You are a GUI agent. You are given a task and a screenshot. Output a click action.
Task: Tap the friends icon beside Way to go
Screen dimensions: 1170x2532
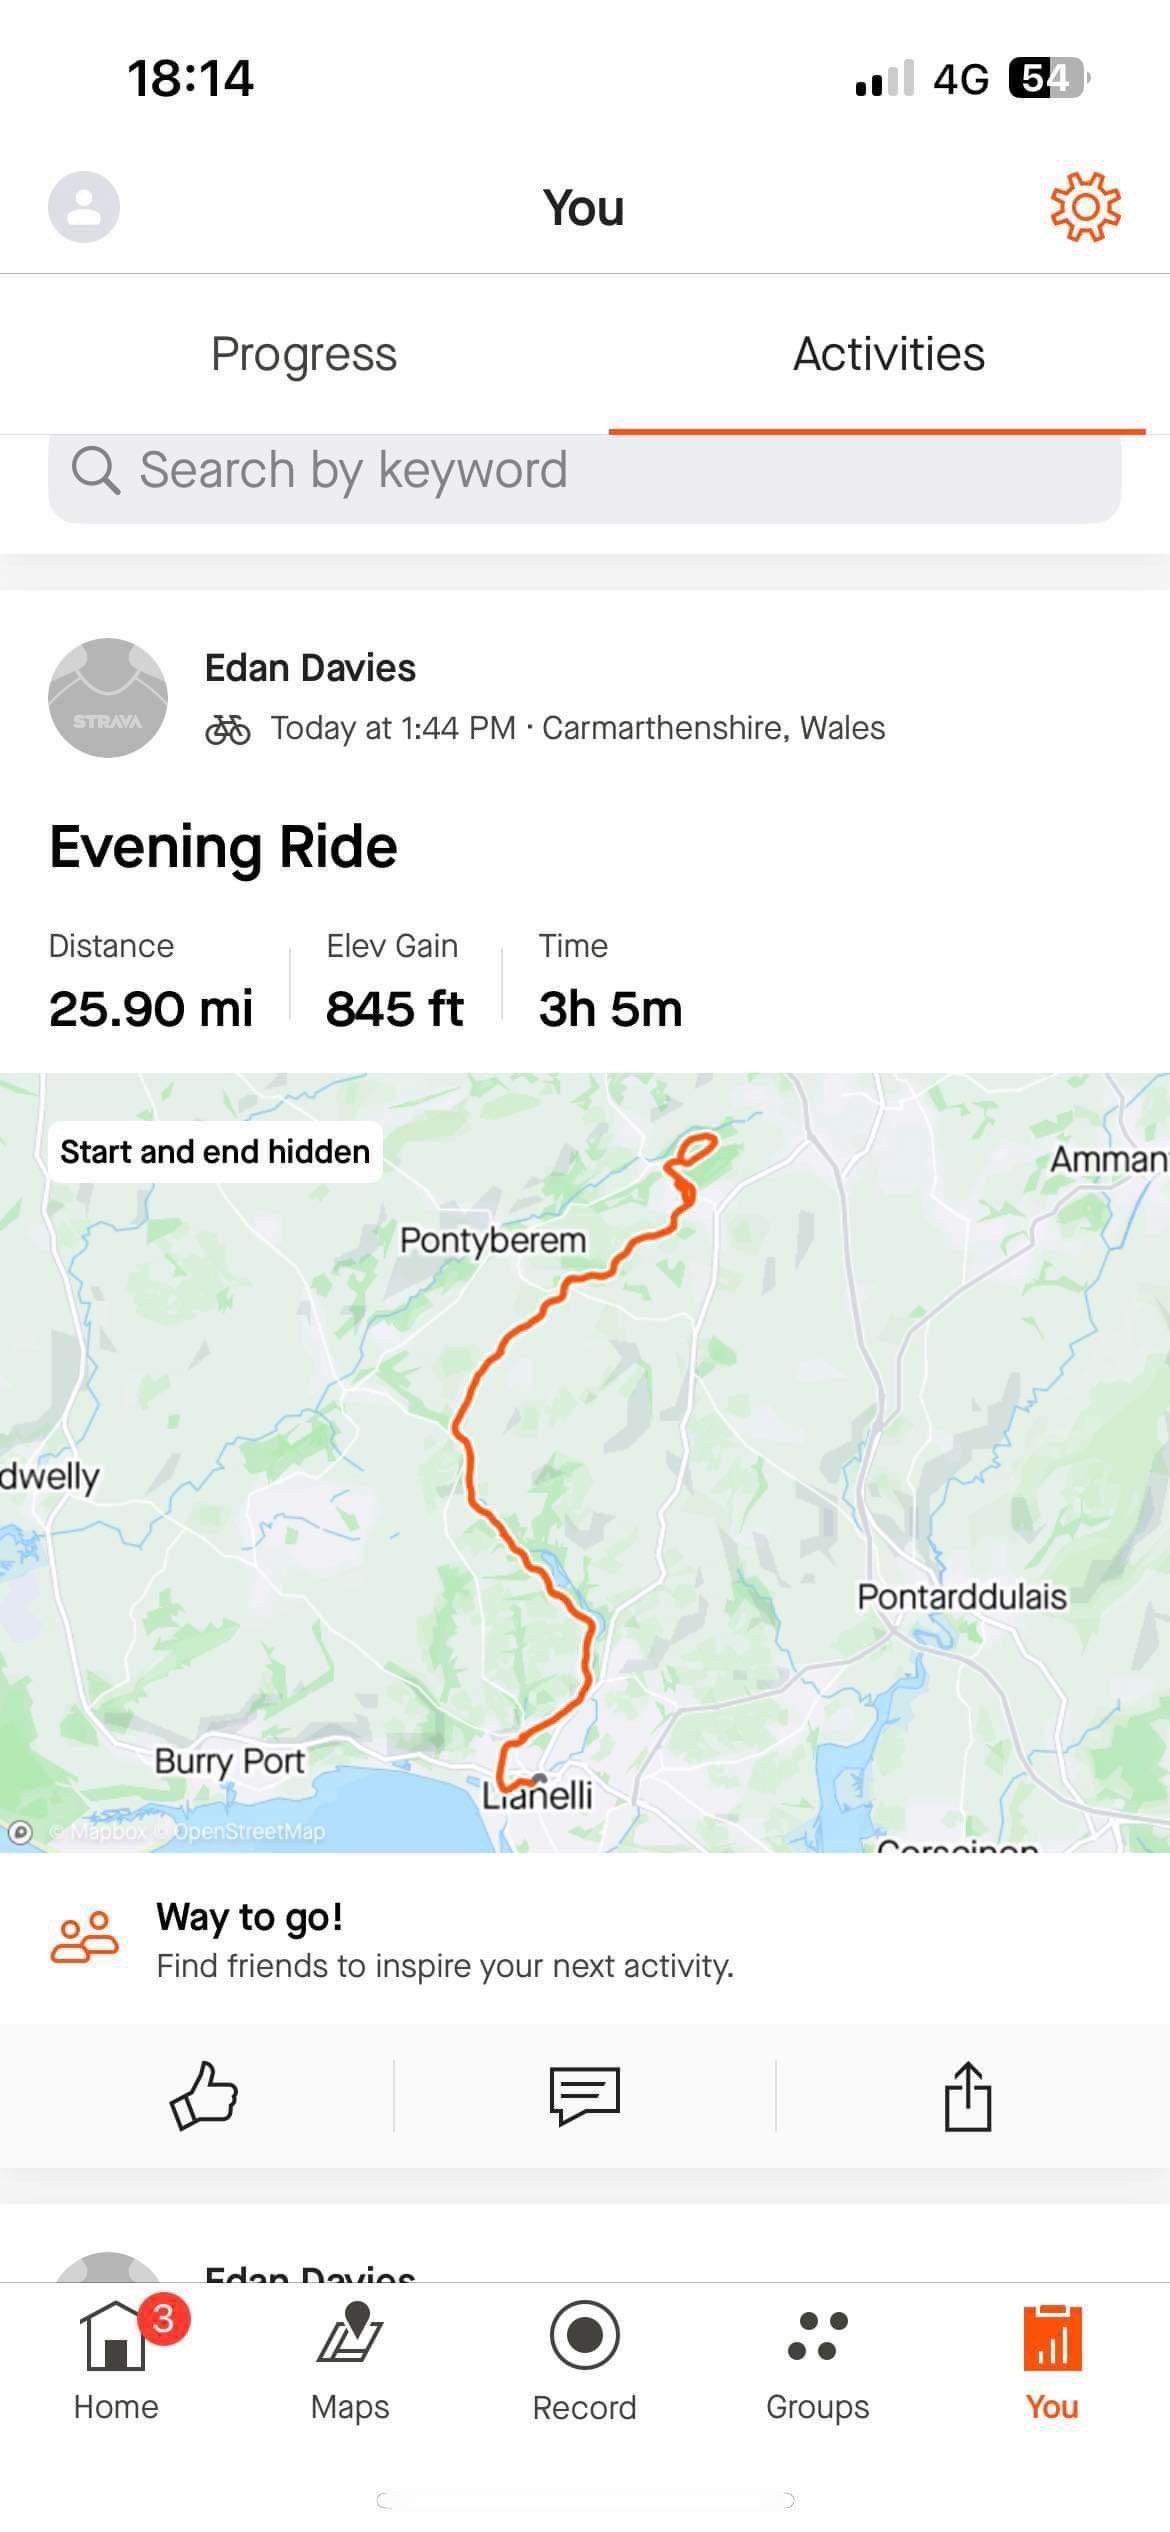[x=84, y=1938]
